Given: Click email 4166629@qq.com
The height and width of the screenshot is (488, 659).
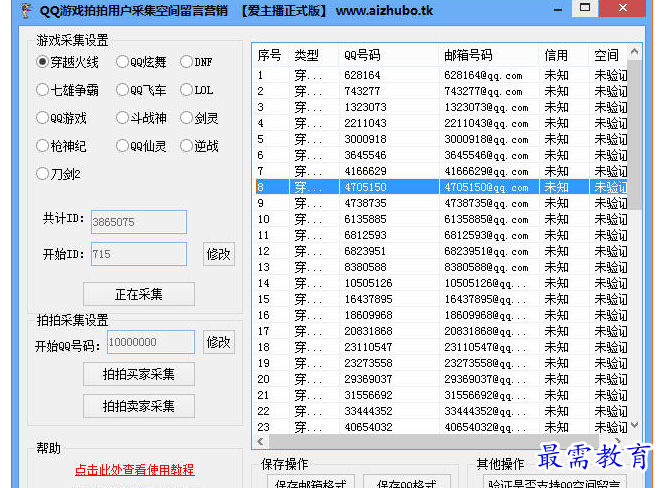Looking at the screenshot, I should pyautogui.click(x=486, y=171).
